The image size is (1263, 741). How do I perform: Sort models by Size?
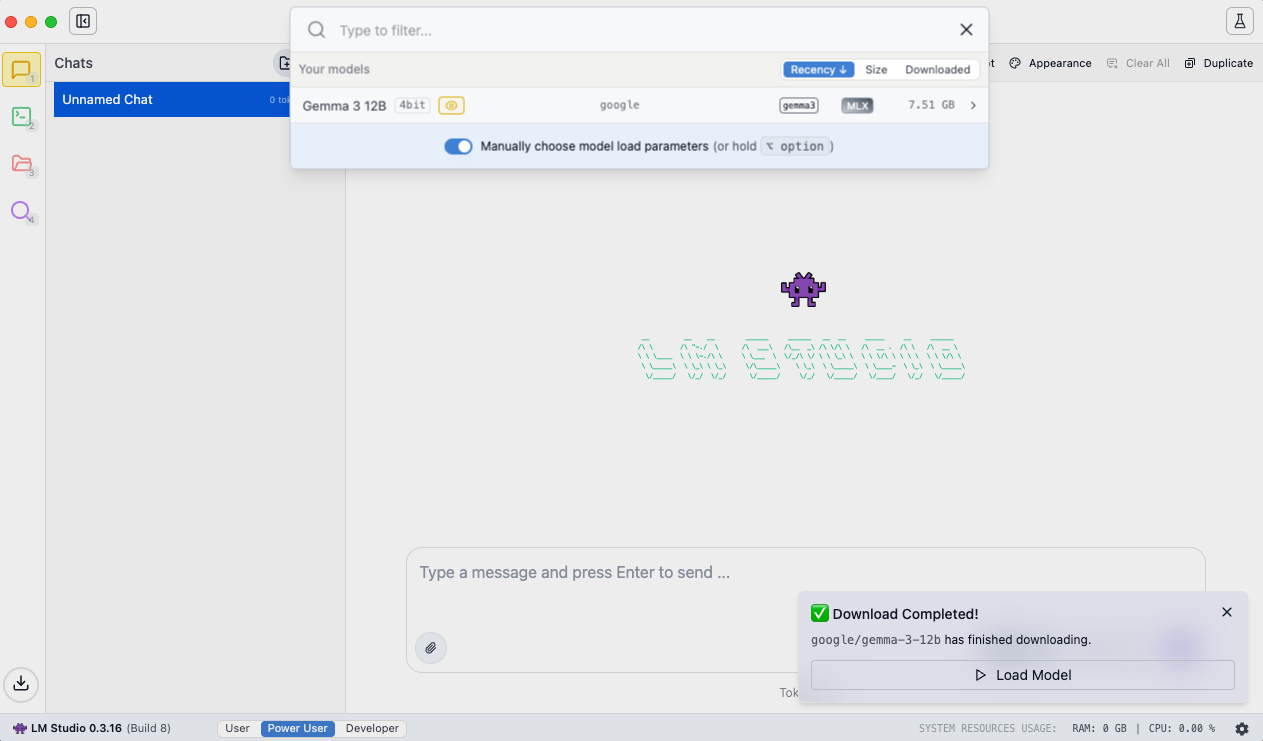(876, 69)
